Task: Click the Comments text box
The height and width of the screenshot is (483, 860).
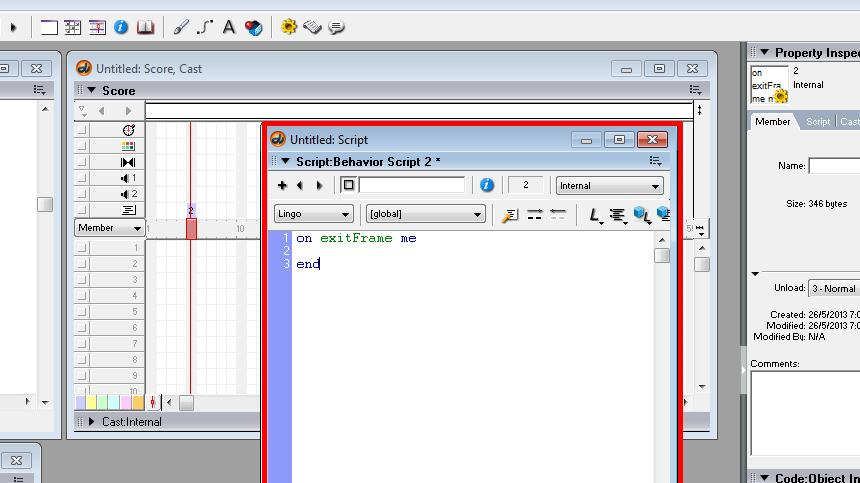Action: tap(805, 413)
